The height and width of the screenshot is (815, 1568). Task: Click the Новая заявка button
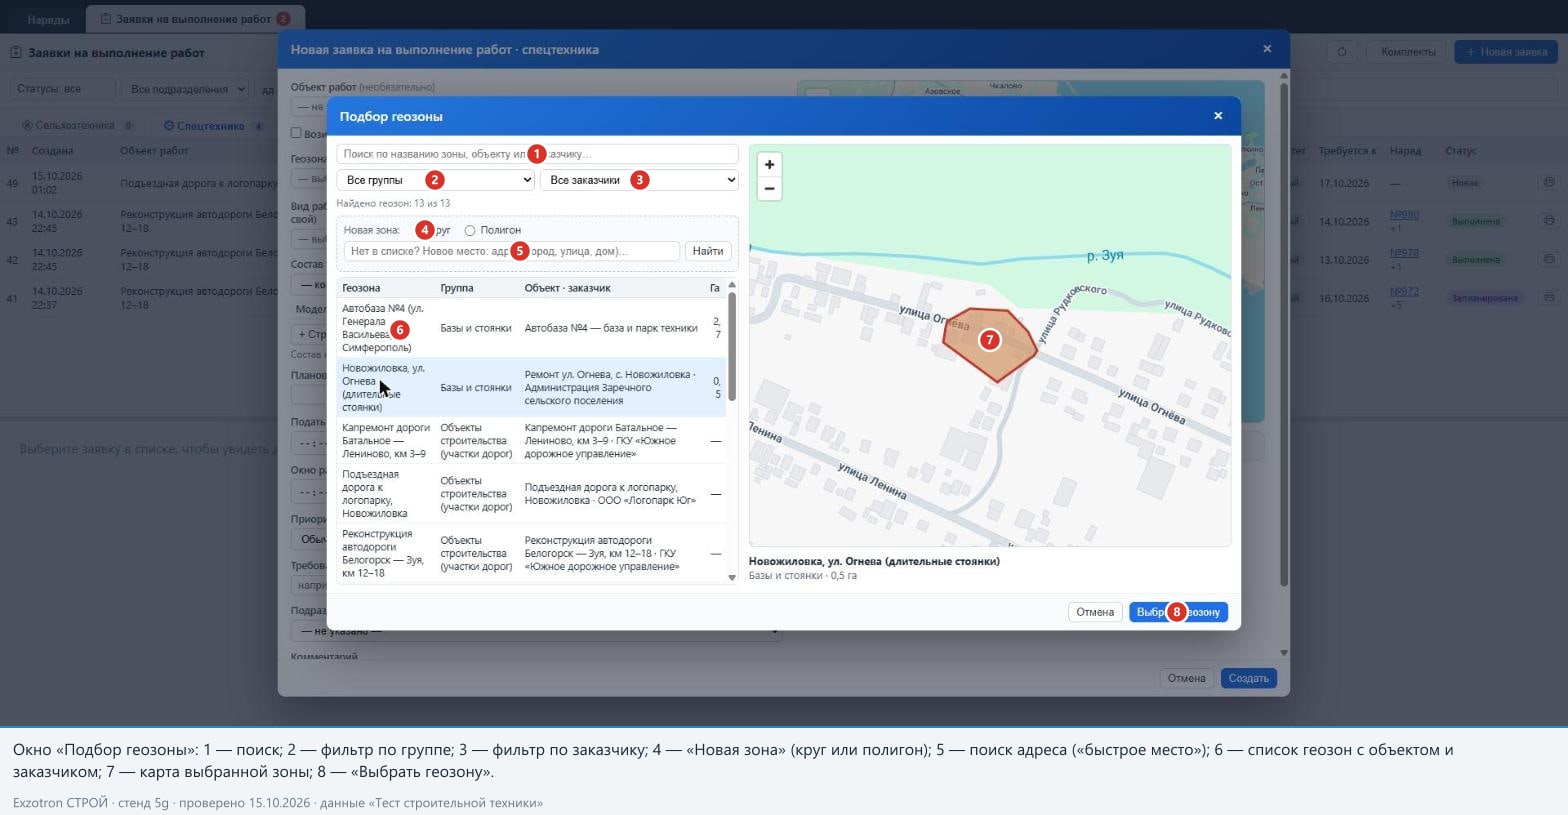point(1505,52)
